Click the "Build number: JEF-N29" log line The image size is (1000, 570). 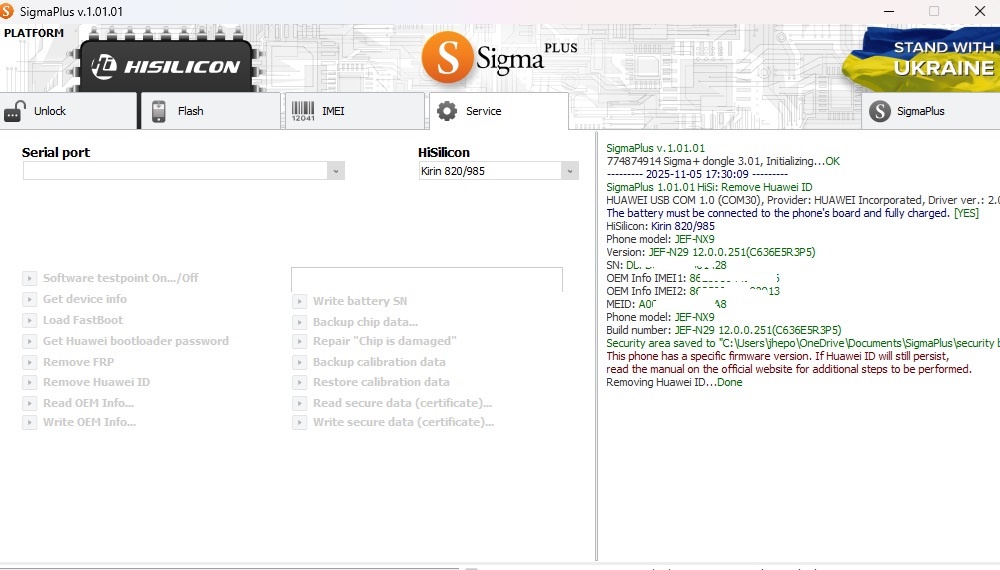coord(724,330)
